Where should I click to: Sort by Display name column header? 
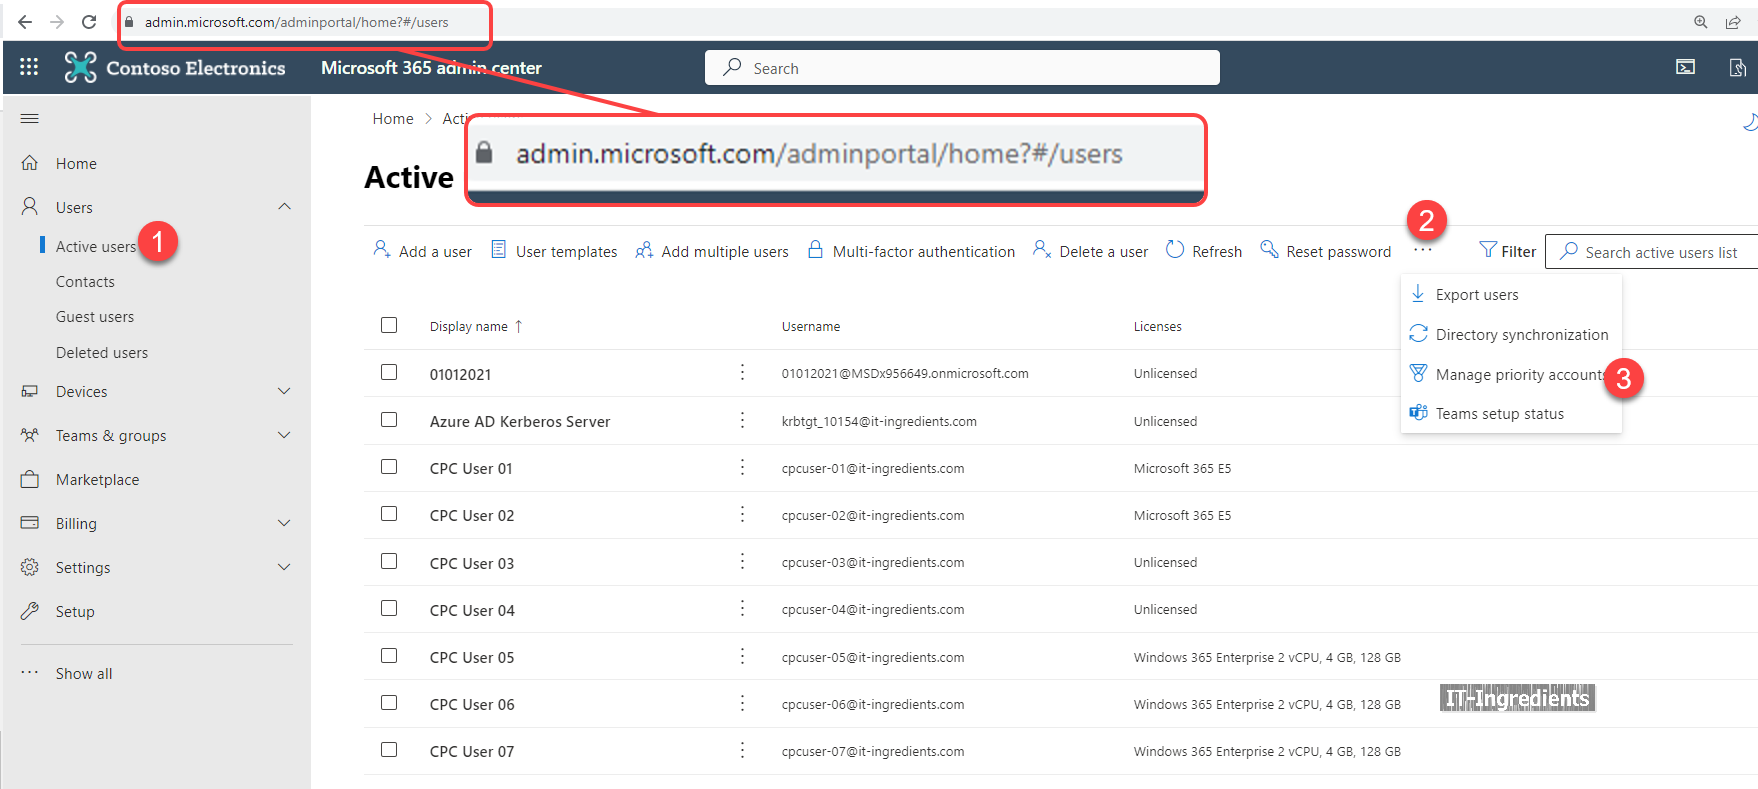(469, 327)
